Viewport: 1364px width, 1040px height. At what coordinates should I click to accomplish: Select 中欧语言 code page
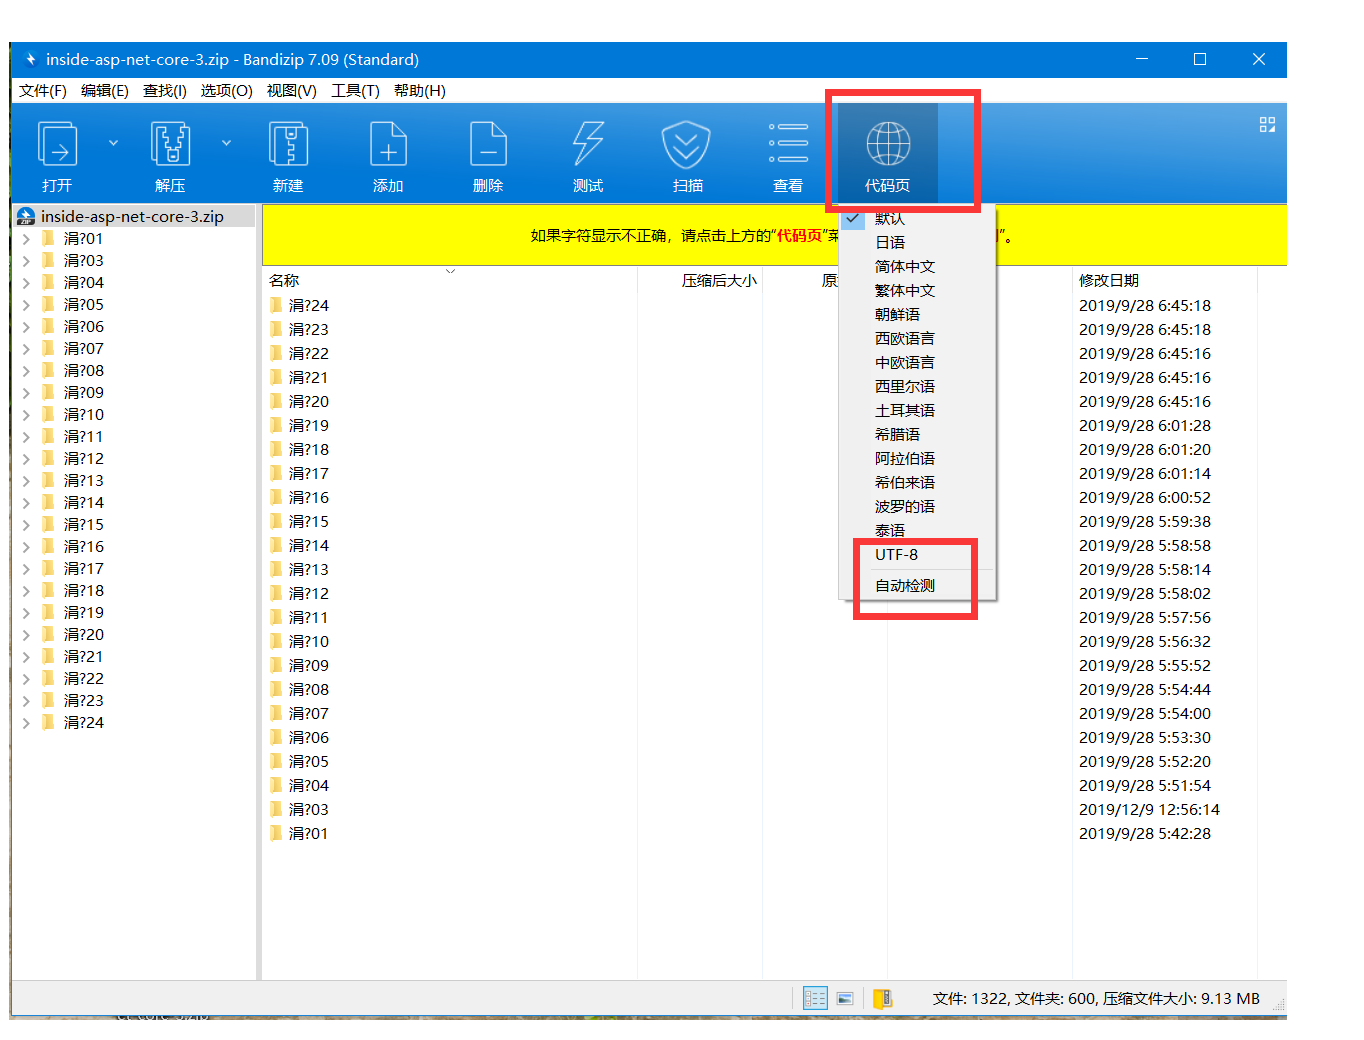pyautogui.click(x=918, y=362)
